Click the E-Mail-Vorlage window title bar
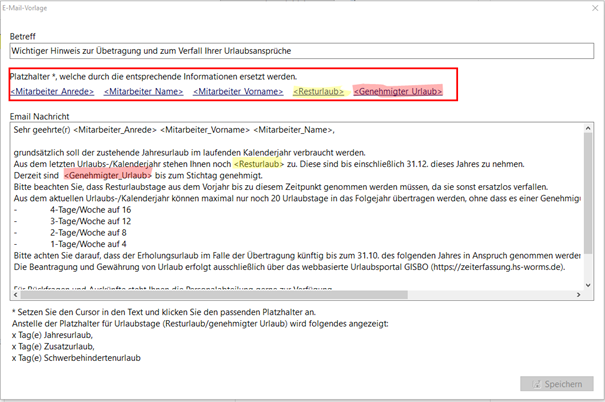This screenshot has height=402, width=605. [x=300, y=9]
